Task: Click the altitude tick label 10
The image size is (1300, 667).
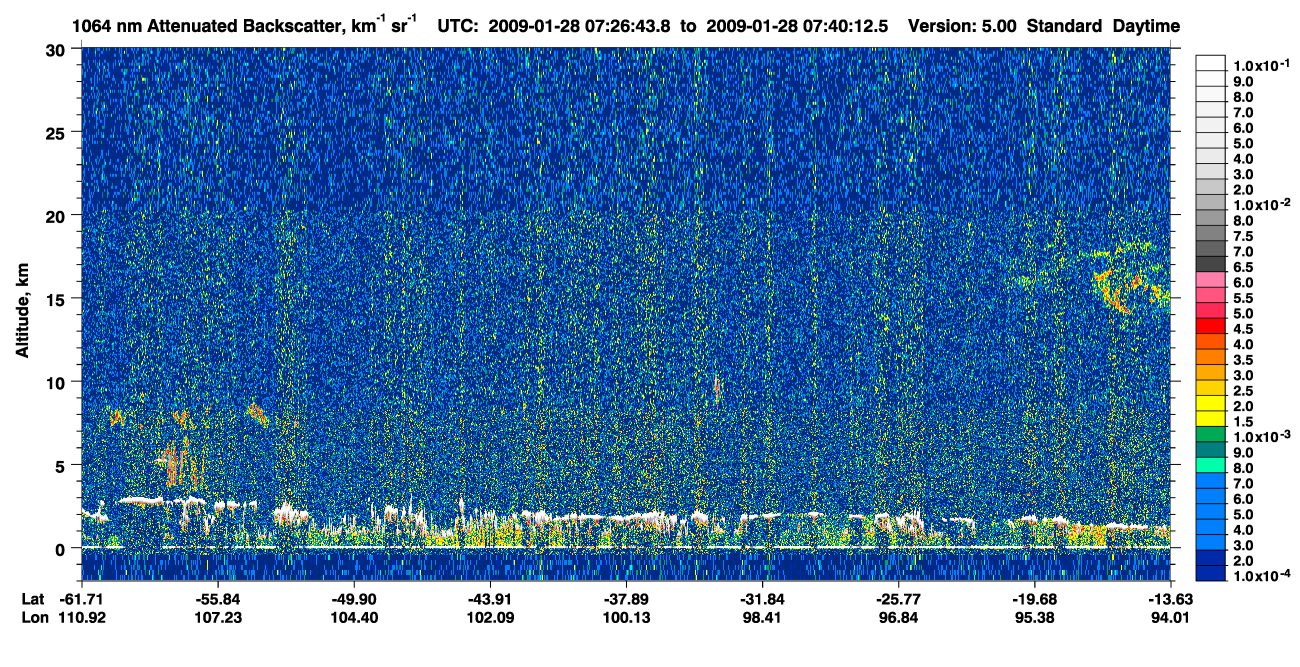Action: click(x=58, y=382)
